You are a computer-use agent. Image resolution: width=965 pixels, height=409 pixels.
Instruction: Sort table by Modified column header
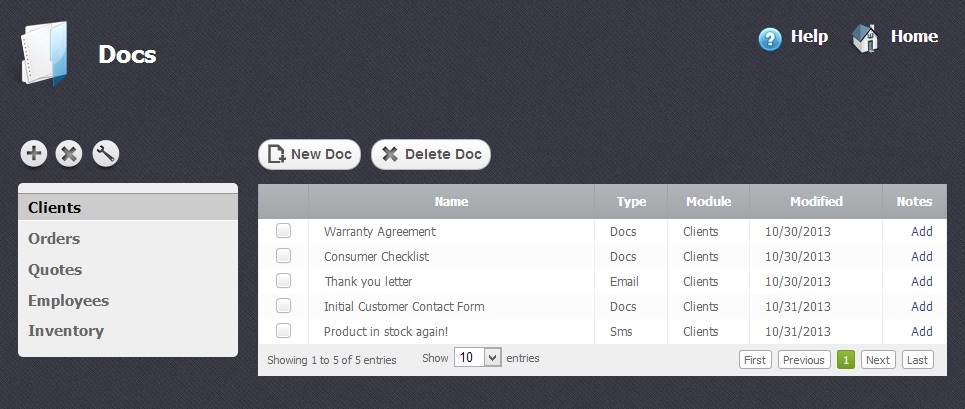point(816,202)
